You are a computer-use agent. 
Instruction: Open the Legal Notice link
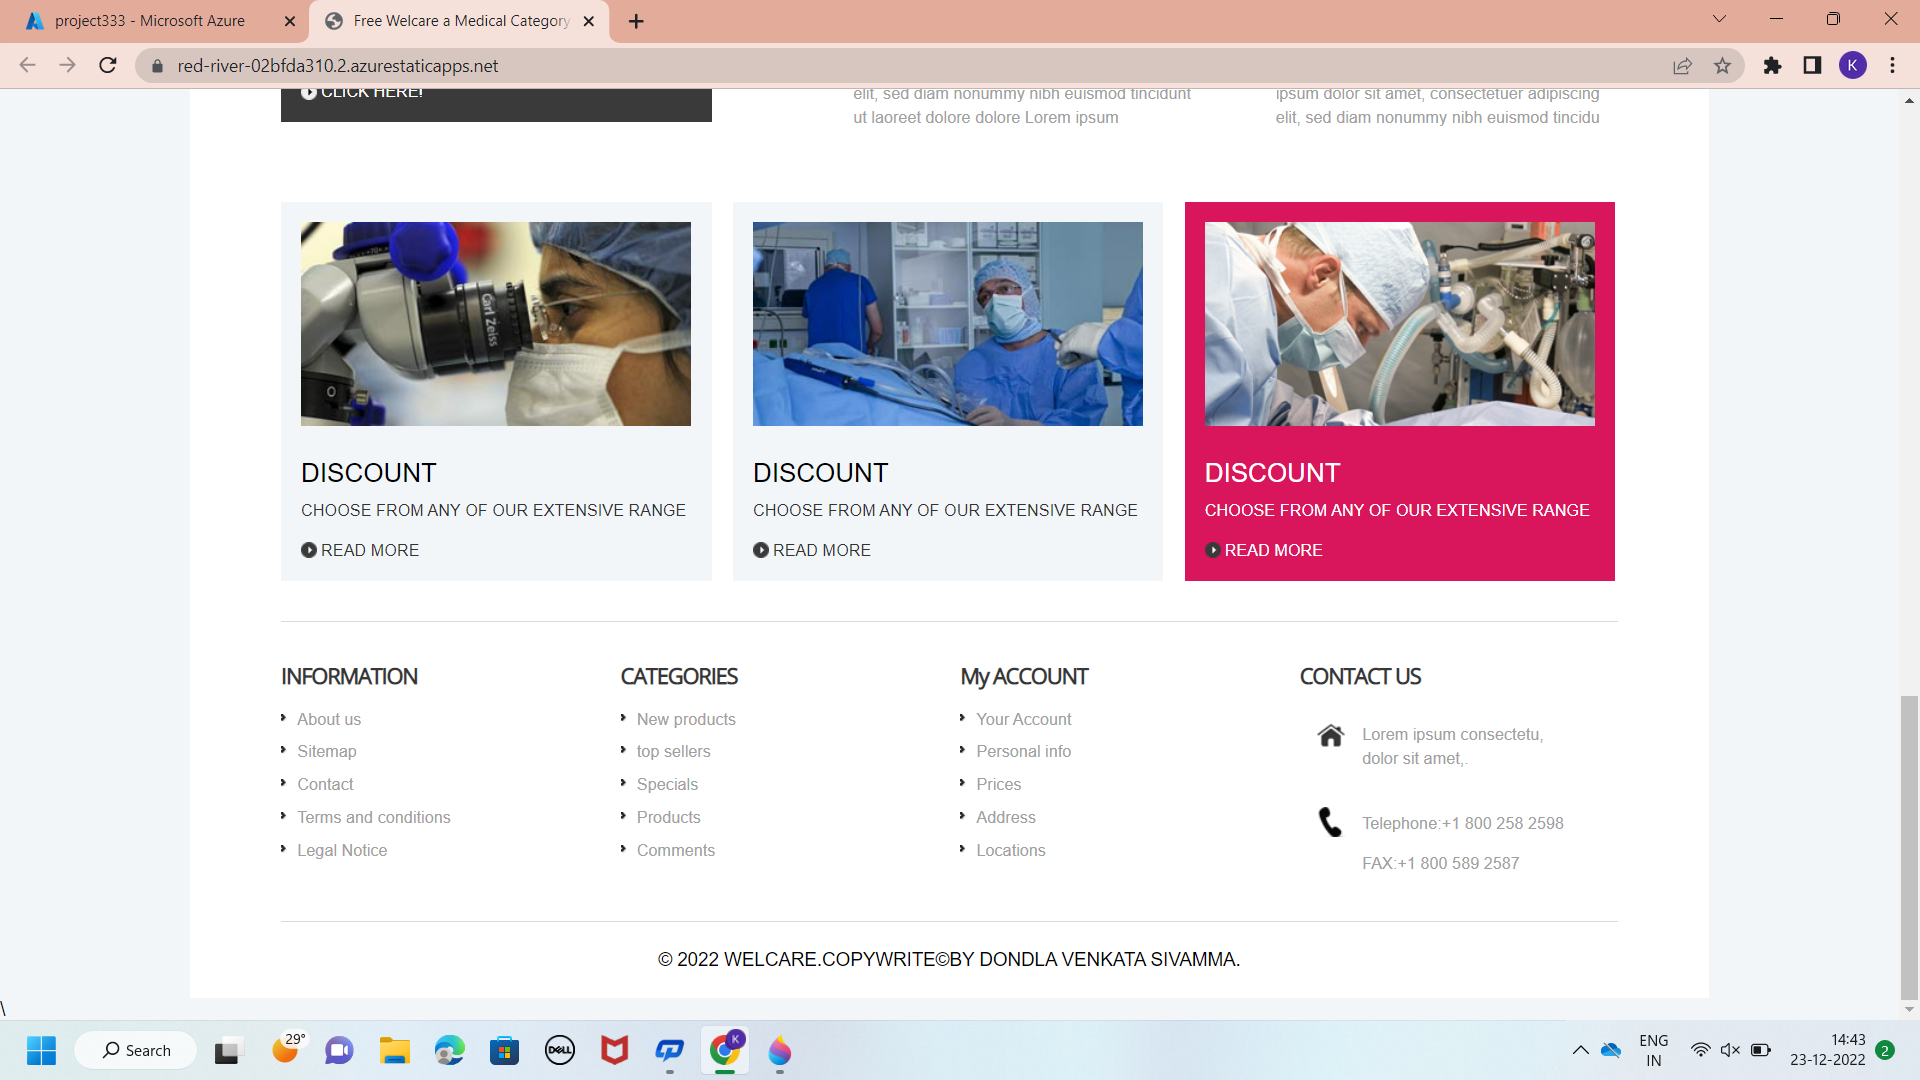pyautogui.click(x=342, y=850)
